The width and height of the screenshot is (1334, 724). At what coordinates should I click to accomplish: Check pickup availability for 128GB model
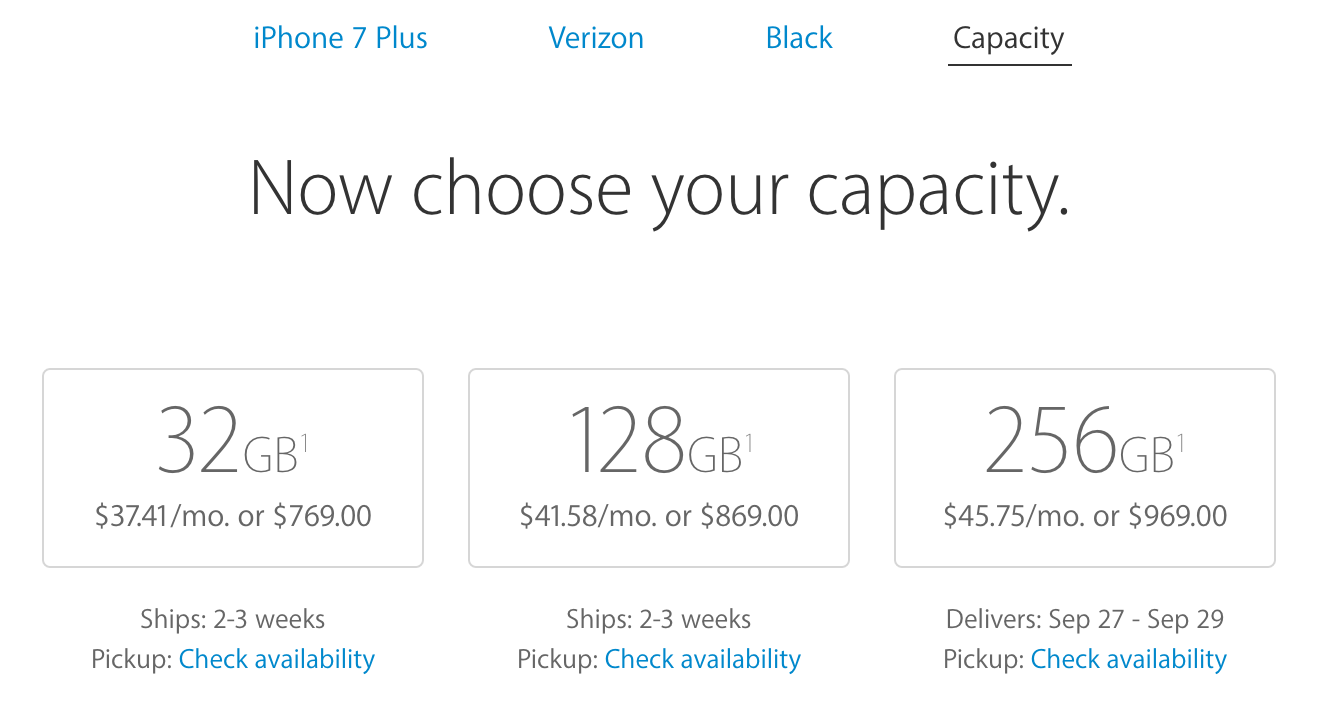tap(702, 659)
